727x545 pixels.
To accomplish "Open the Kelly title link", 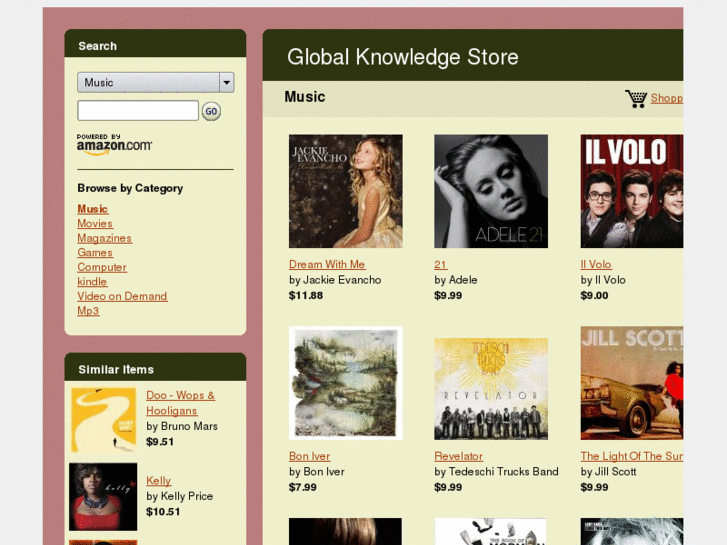I will coord(159,481).
